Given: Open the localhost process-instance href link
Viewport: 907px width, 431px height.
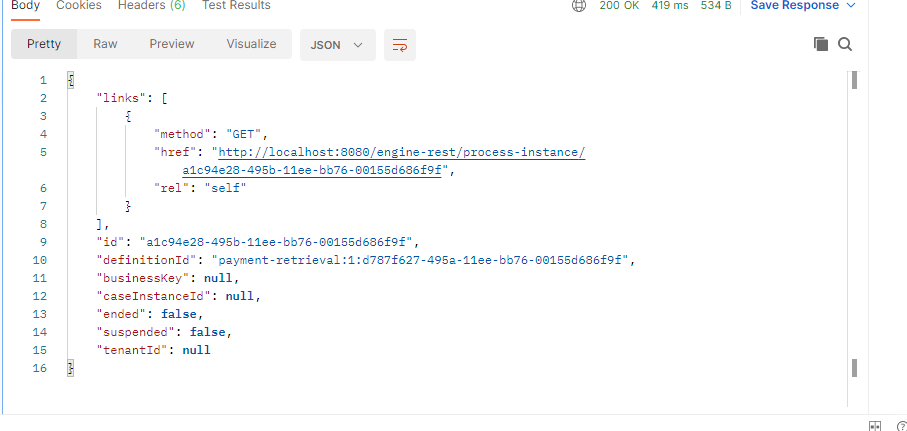Looking at the screenshot, I should (x=401, y=152).
